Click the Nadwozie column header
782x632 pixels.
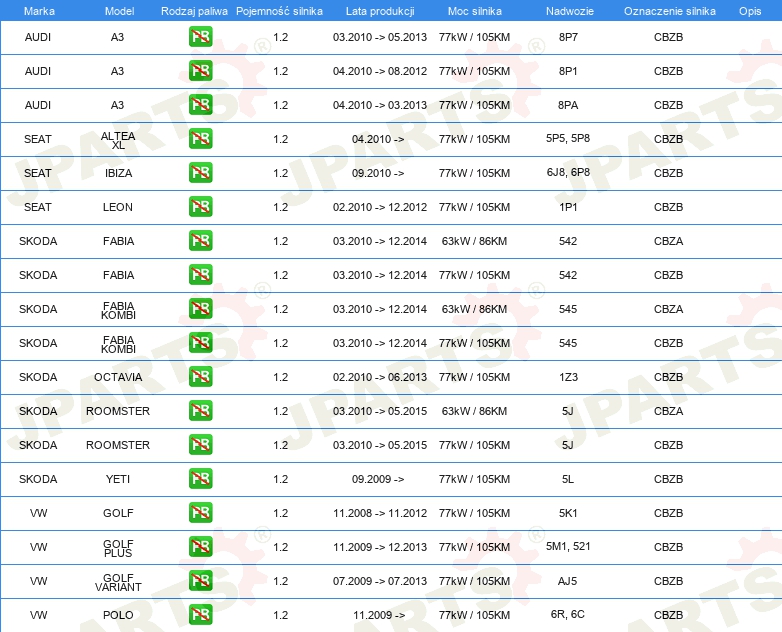[570, 11]
